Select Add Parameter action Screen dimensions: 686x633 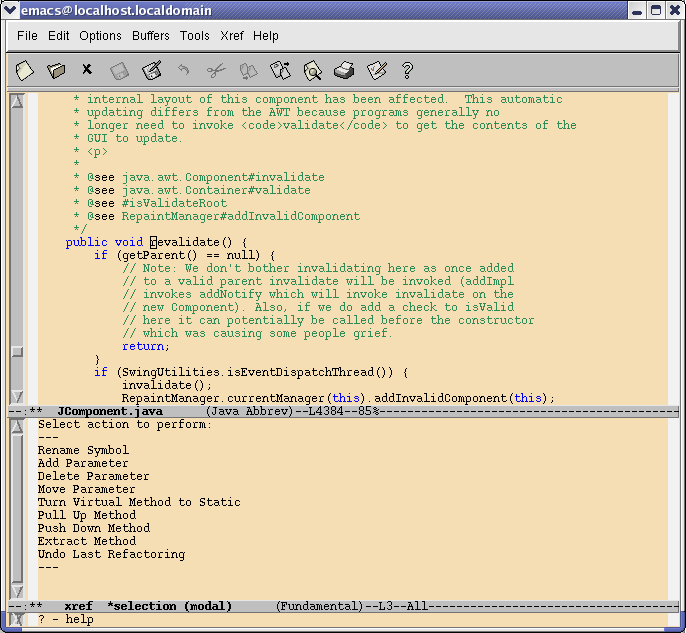(x=83, y=463)
